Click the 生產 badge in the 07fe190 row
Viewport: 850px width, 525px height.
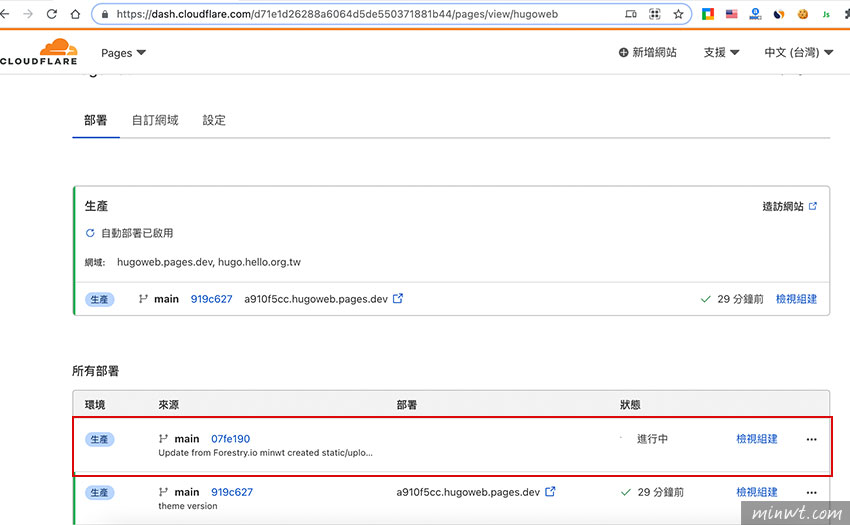point(99,439)
